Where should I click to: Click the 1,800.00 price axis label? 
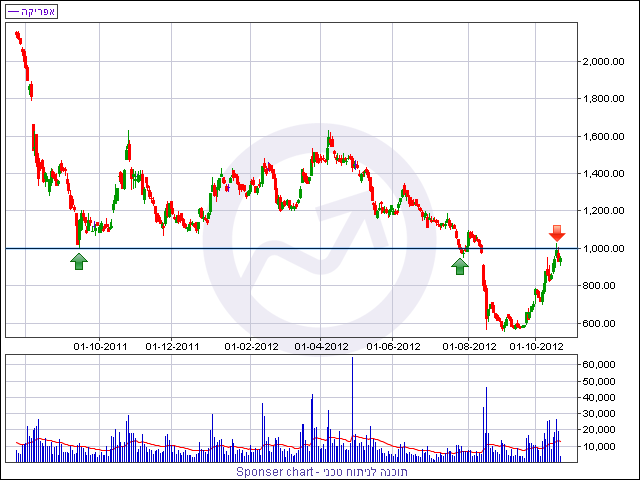[604, 99]
